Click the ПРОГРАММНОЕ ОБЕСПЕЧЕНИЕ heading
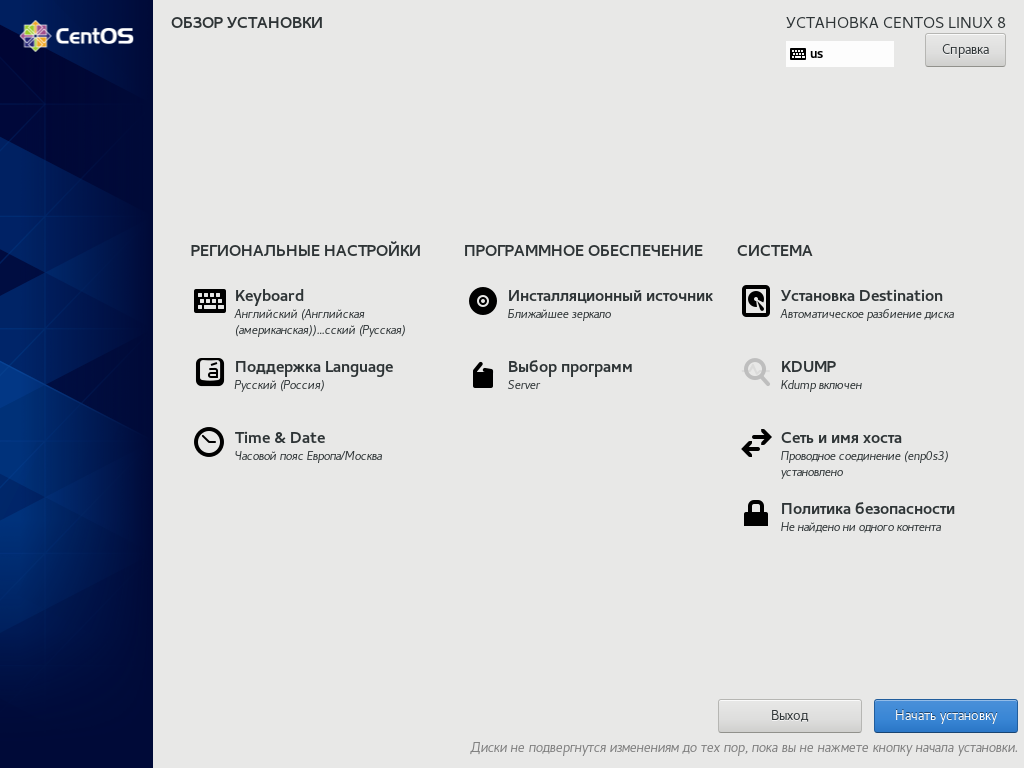1024x768 pixels. pyautogui.click(x=583, y=251)
